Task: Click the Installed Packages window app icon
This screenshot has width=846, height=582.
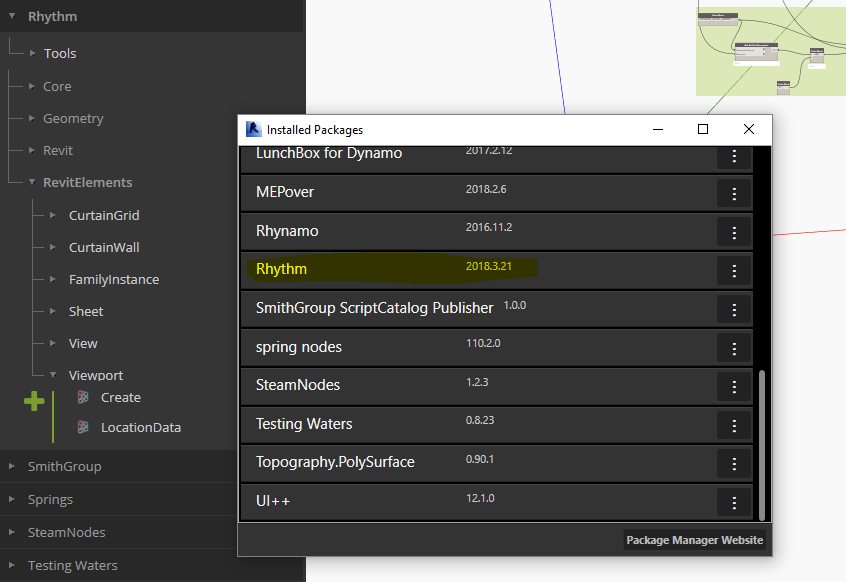Action: tap(253, 129)
